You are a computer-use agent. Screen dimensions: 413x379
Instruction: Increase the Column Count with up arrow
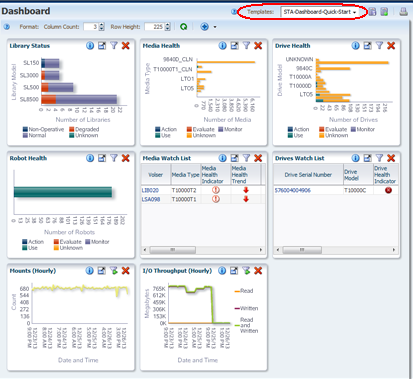102,25
